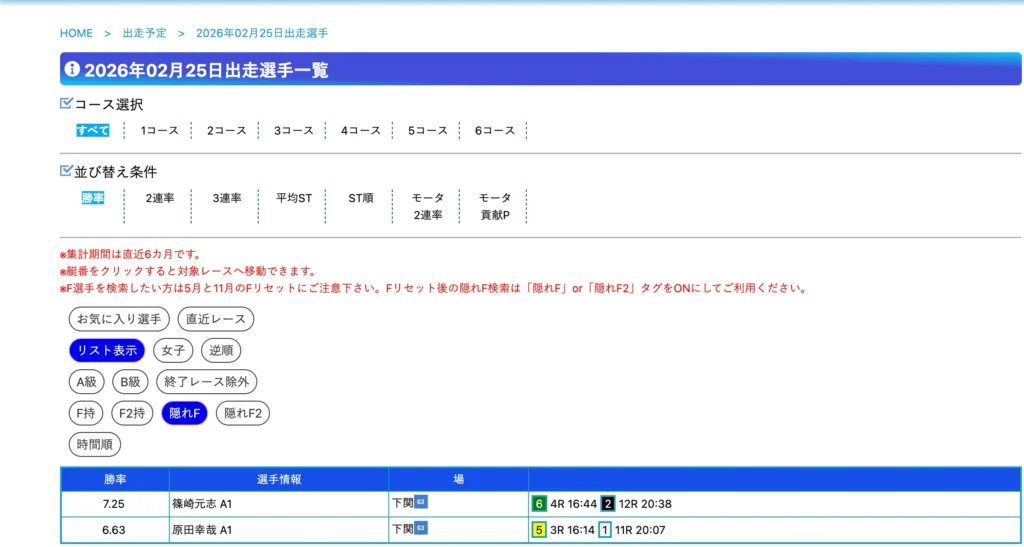Toggle 直近レース filter
The width and height of the screenshot is (1024, 547).
click(216, 319)
